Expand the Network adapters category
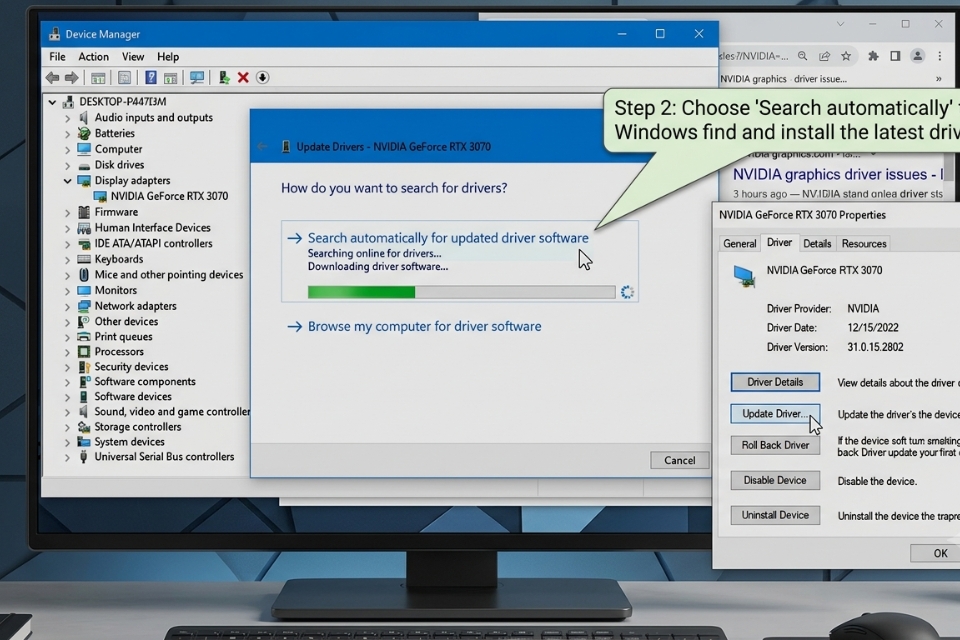 click(x=67, y=307)
